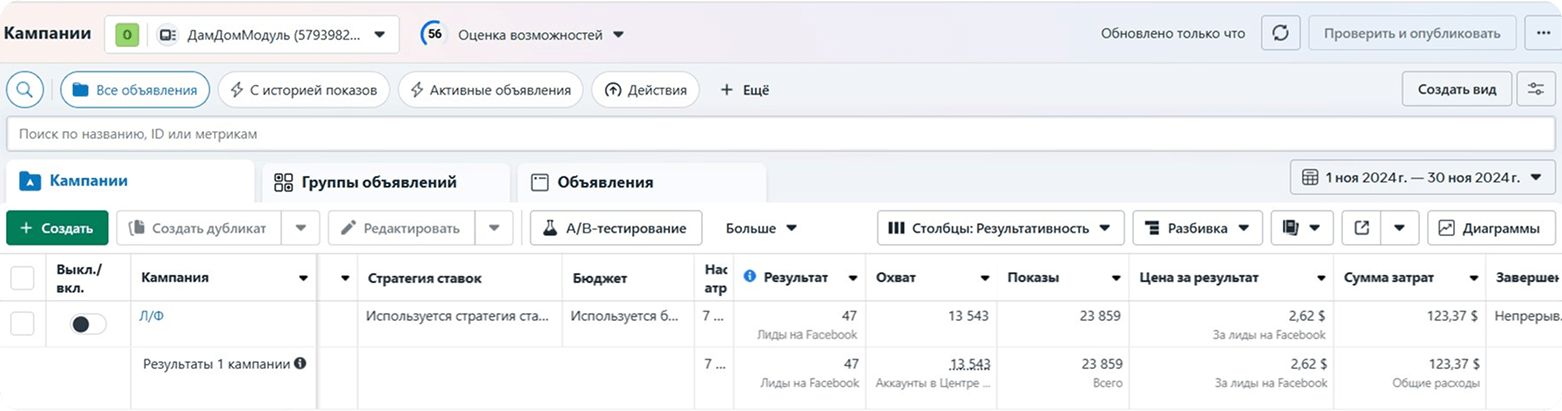Click the green 0 notification badge

[127, 34]
